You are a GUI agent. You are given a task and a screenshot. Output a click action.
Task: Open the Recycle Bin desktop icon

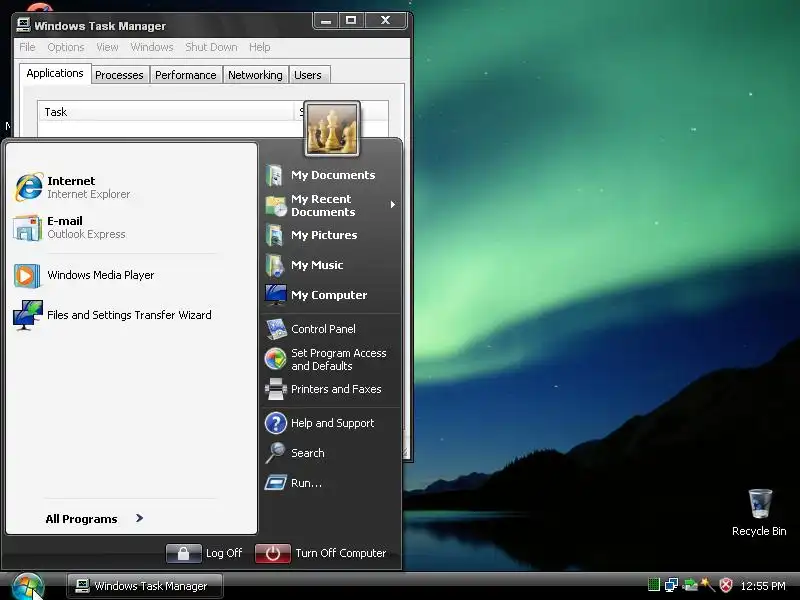[x=759, y=512]
